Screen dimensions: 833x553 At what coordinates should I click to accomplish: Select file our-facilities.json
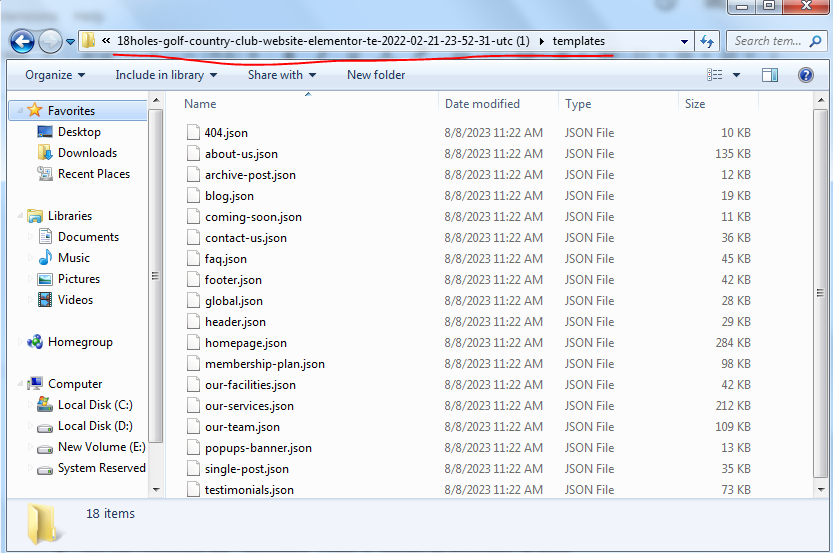click(250, 385)
